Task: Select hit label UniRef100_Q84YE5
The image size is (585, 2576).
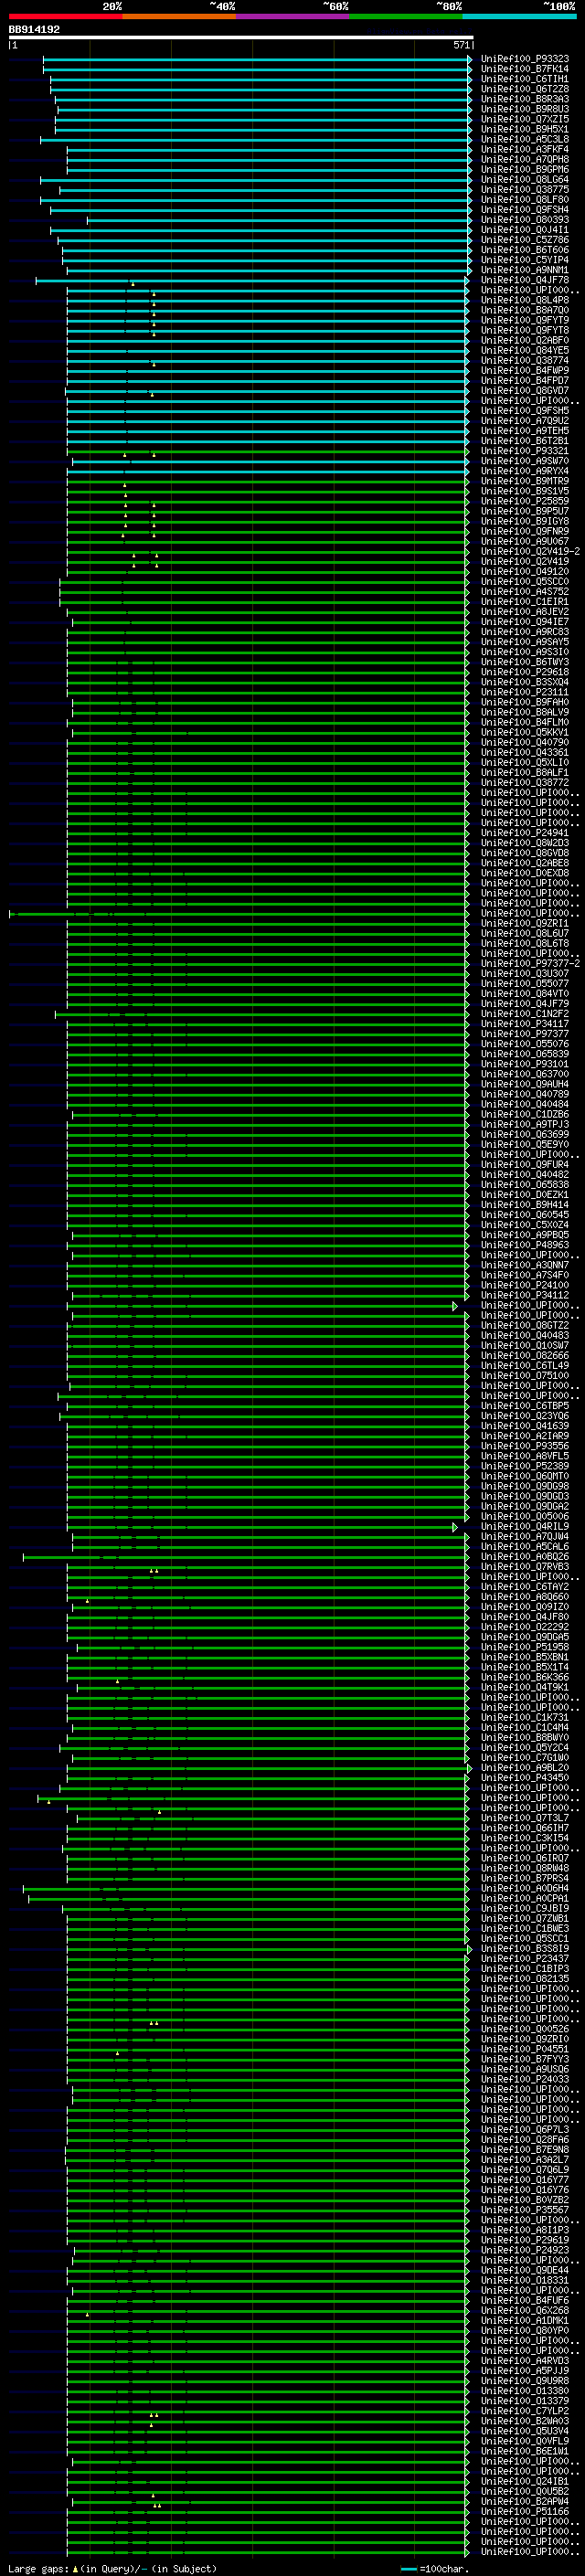Action: (525, 351)
